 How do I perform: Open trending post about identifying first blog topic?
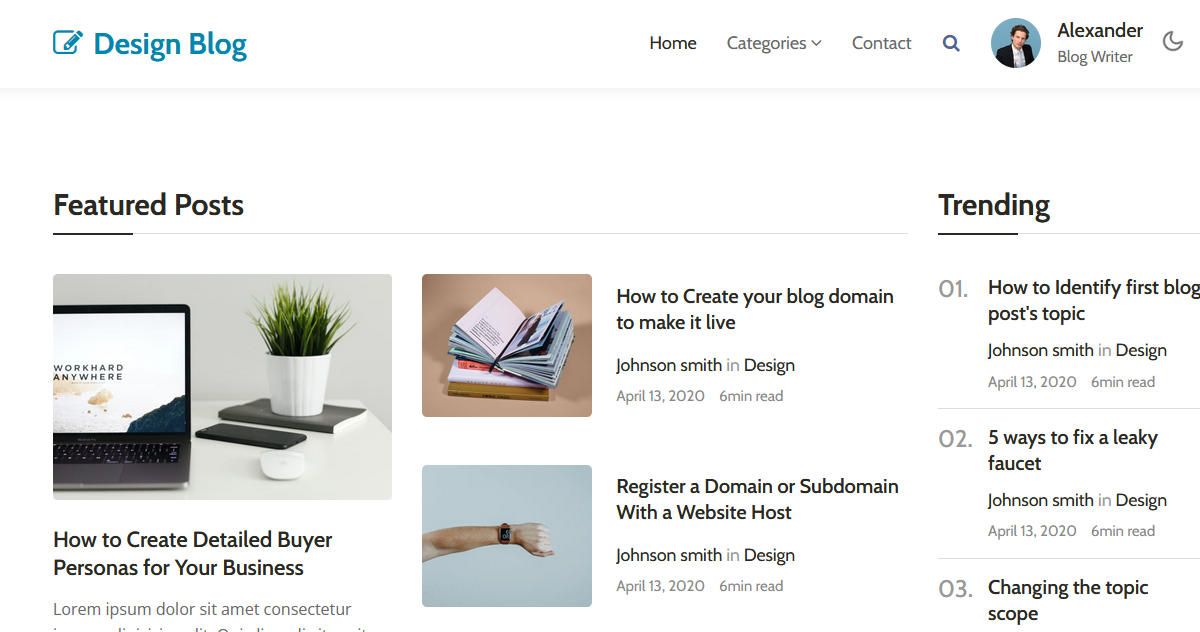pos(1092,300)
